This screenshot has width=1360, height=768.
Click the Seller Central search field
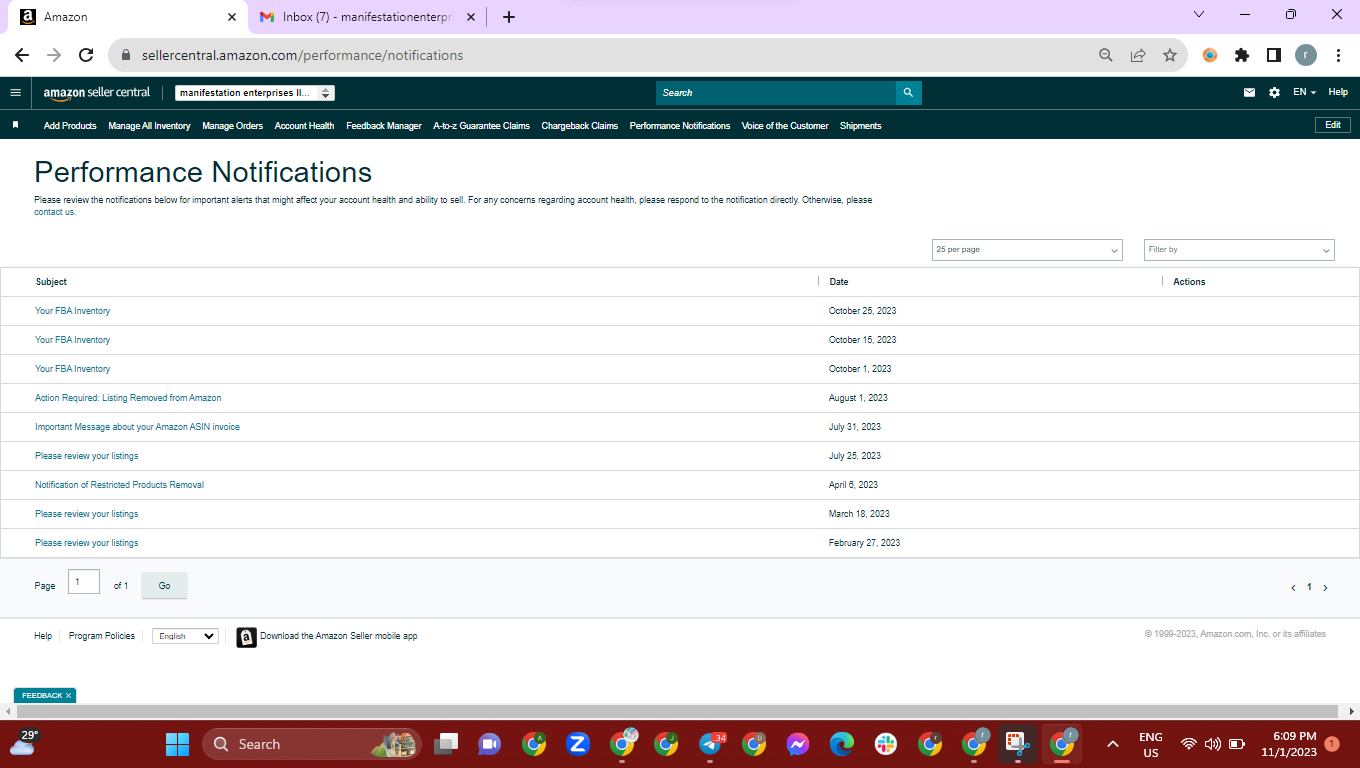776,93
